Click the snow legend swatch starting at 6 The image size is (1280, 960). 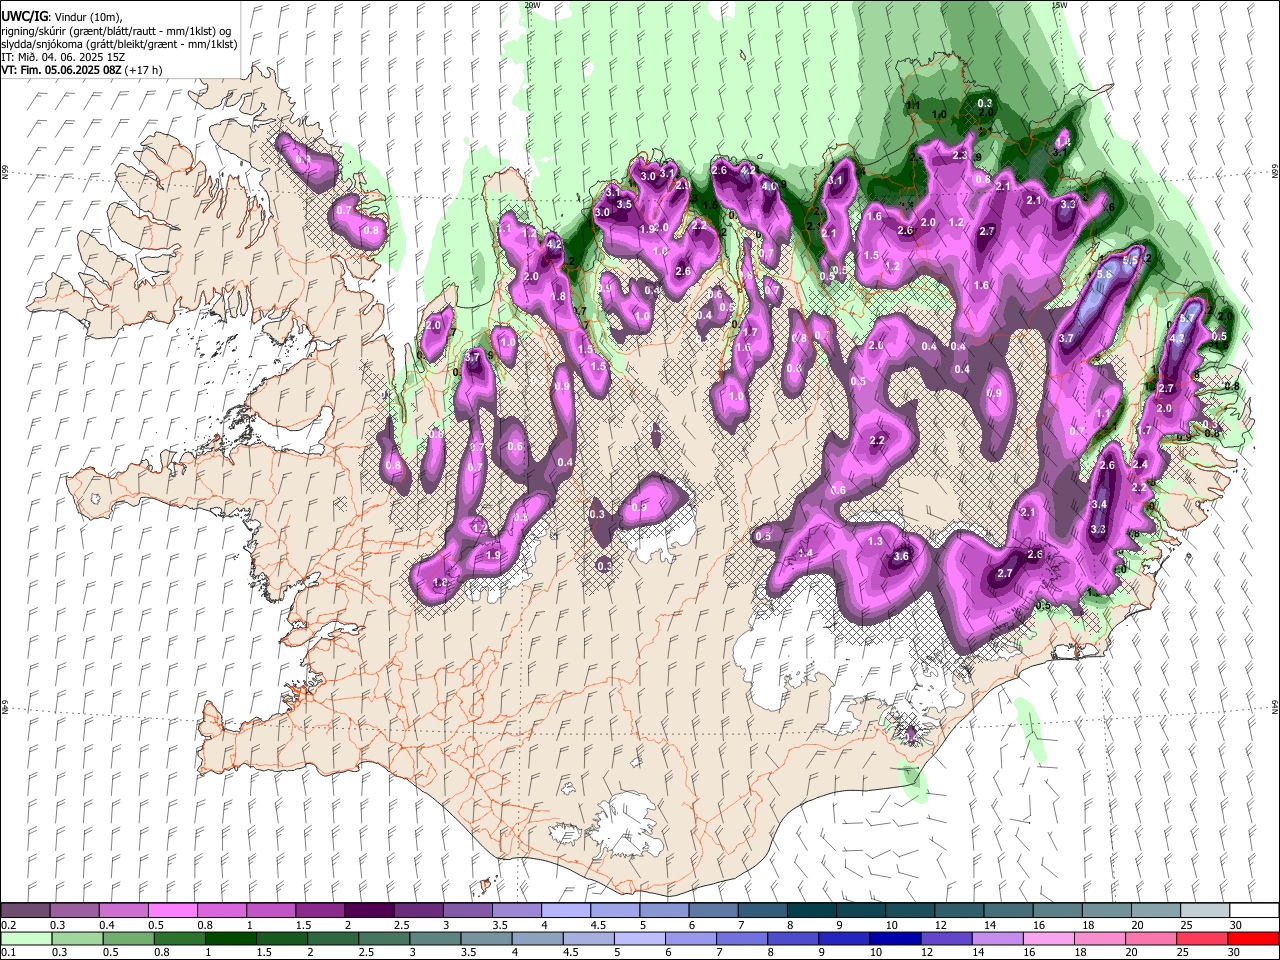point(714,911)
